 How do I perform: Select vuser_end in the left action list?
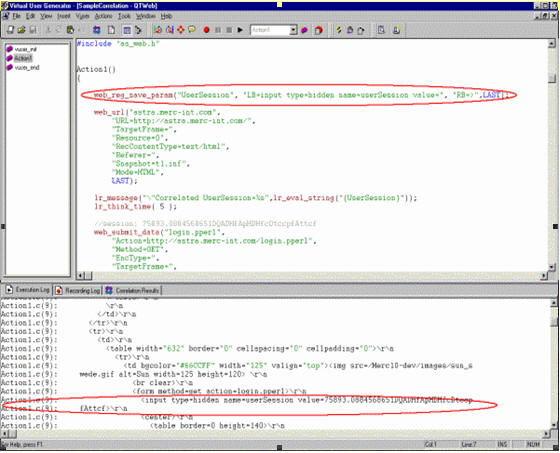pos(23,68)
